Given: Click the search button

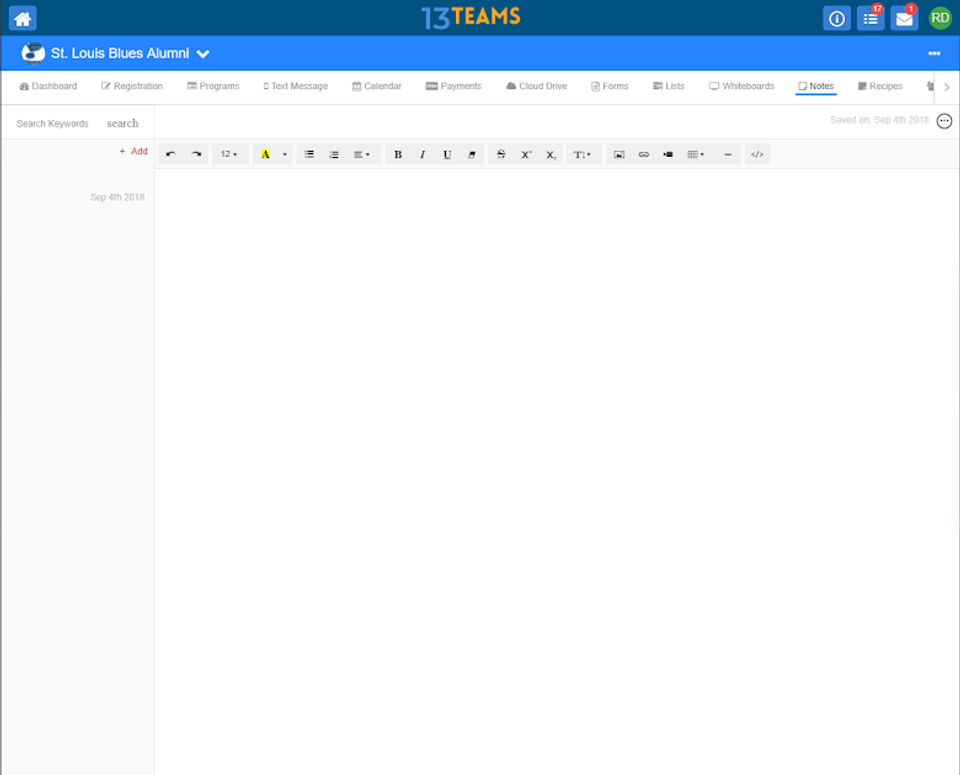Looking at the screenshot, I should click(122, 124).
